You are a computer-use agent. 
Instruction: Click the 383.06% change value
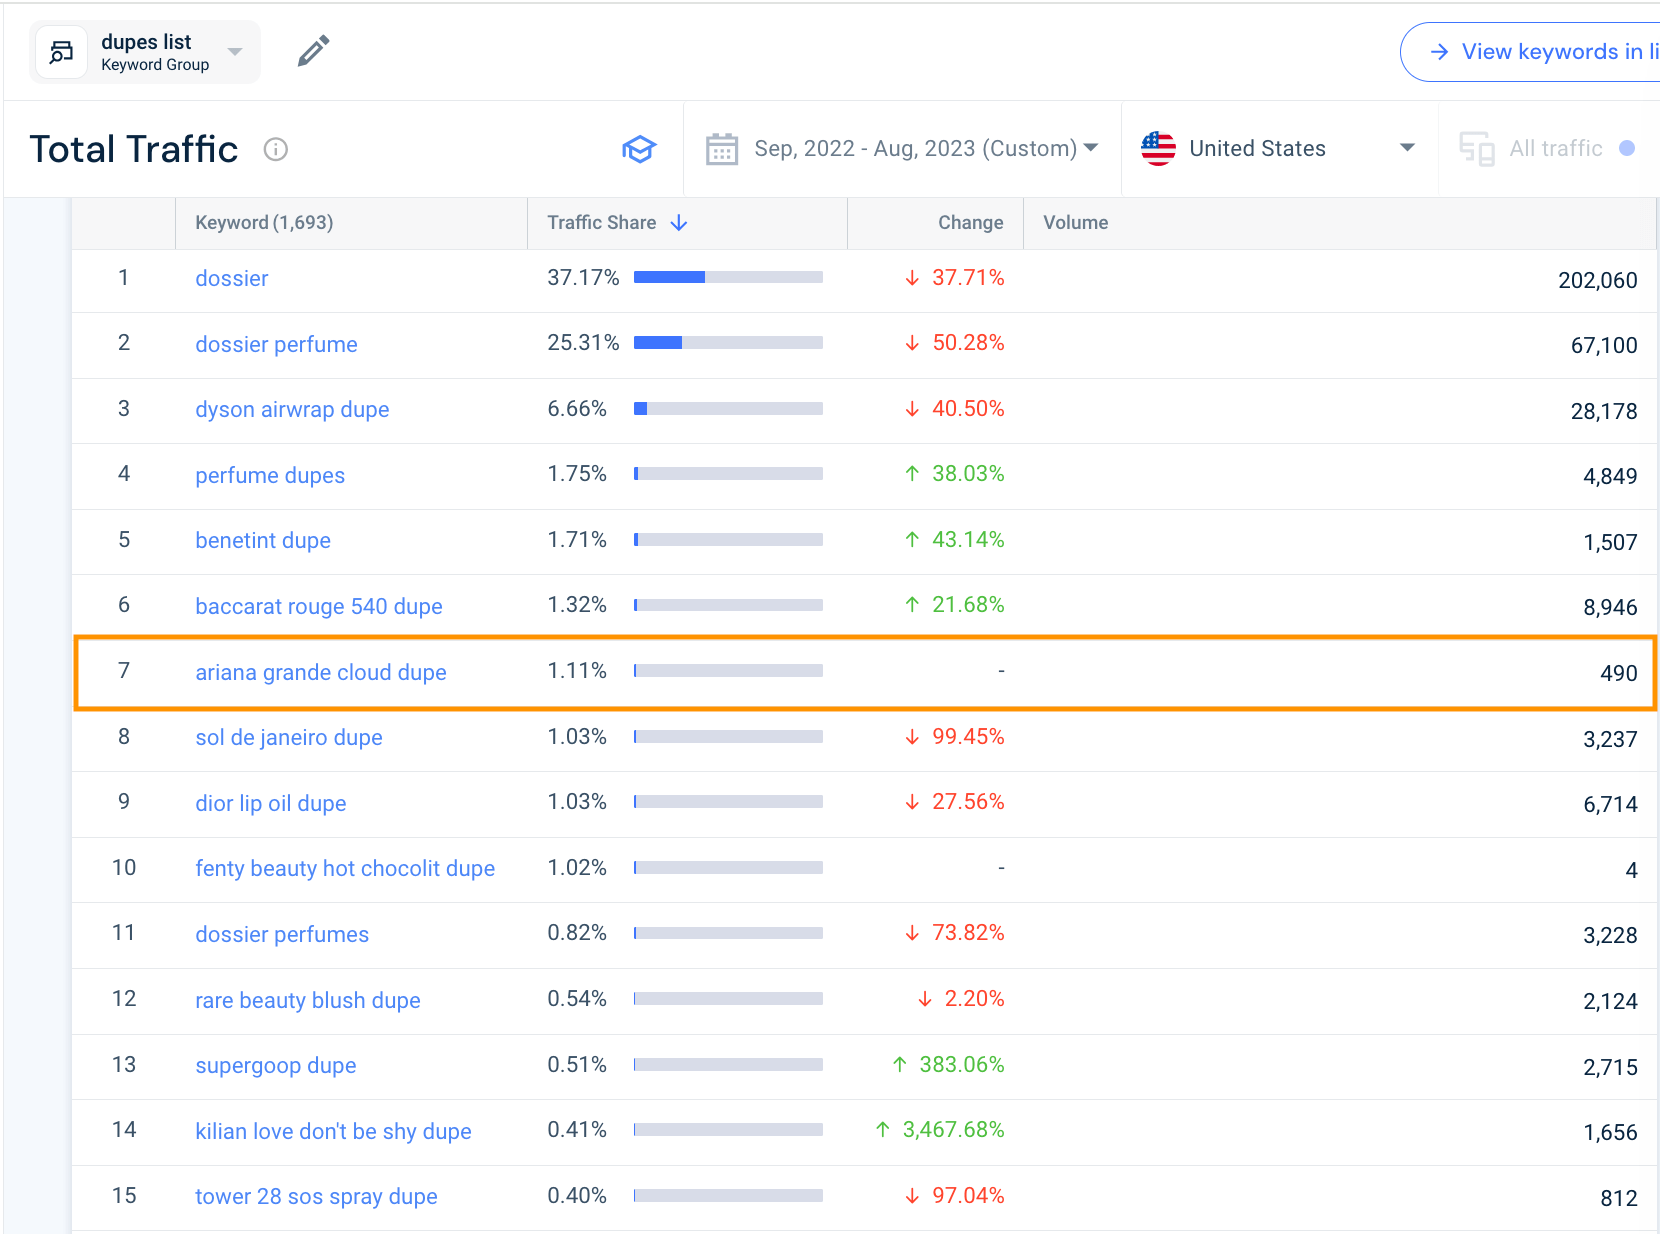962,1065
